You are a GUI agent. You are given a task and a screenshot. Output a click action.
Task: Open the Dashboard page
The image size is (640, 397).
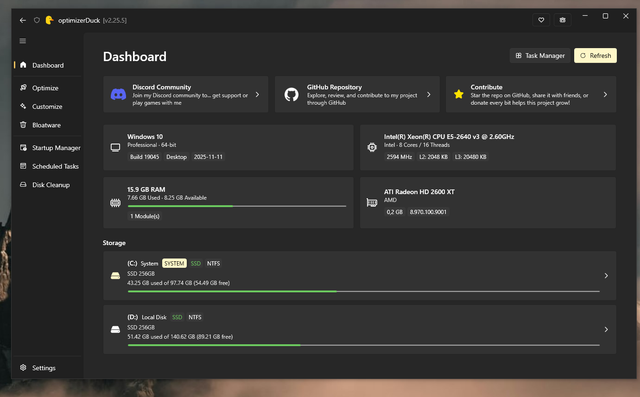coord(48,65)
